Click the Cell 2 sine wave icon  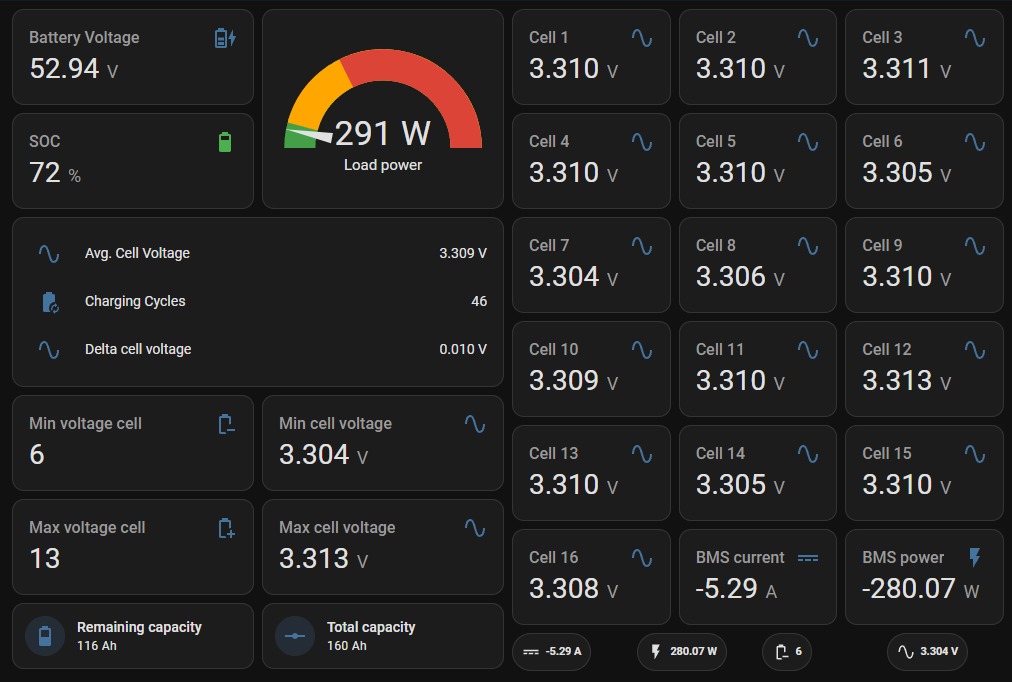click(x=807, y=38)
